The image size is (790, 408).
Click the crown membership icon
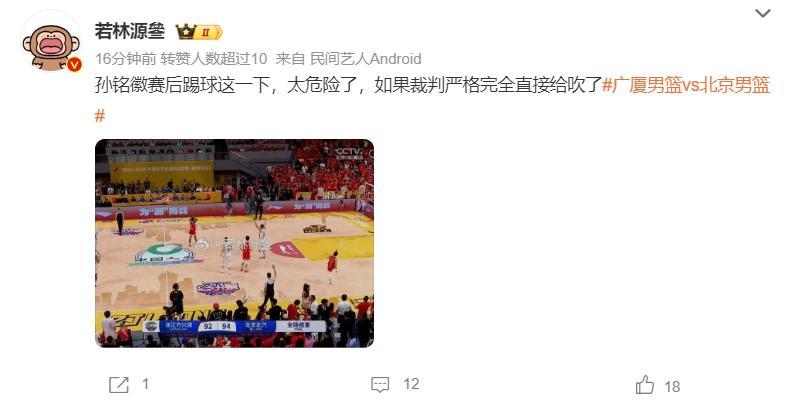click(x=185, y=32)
